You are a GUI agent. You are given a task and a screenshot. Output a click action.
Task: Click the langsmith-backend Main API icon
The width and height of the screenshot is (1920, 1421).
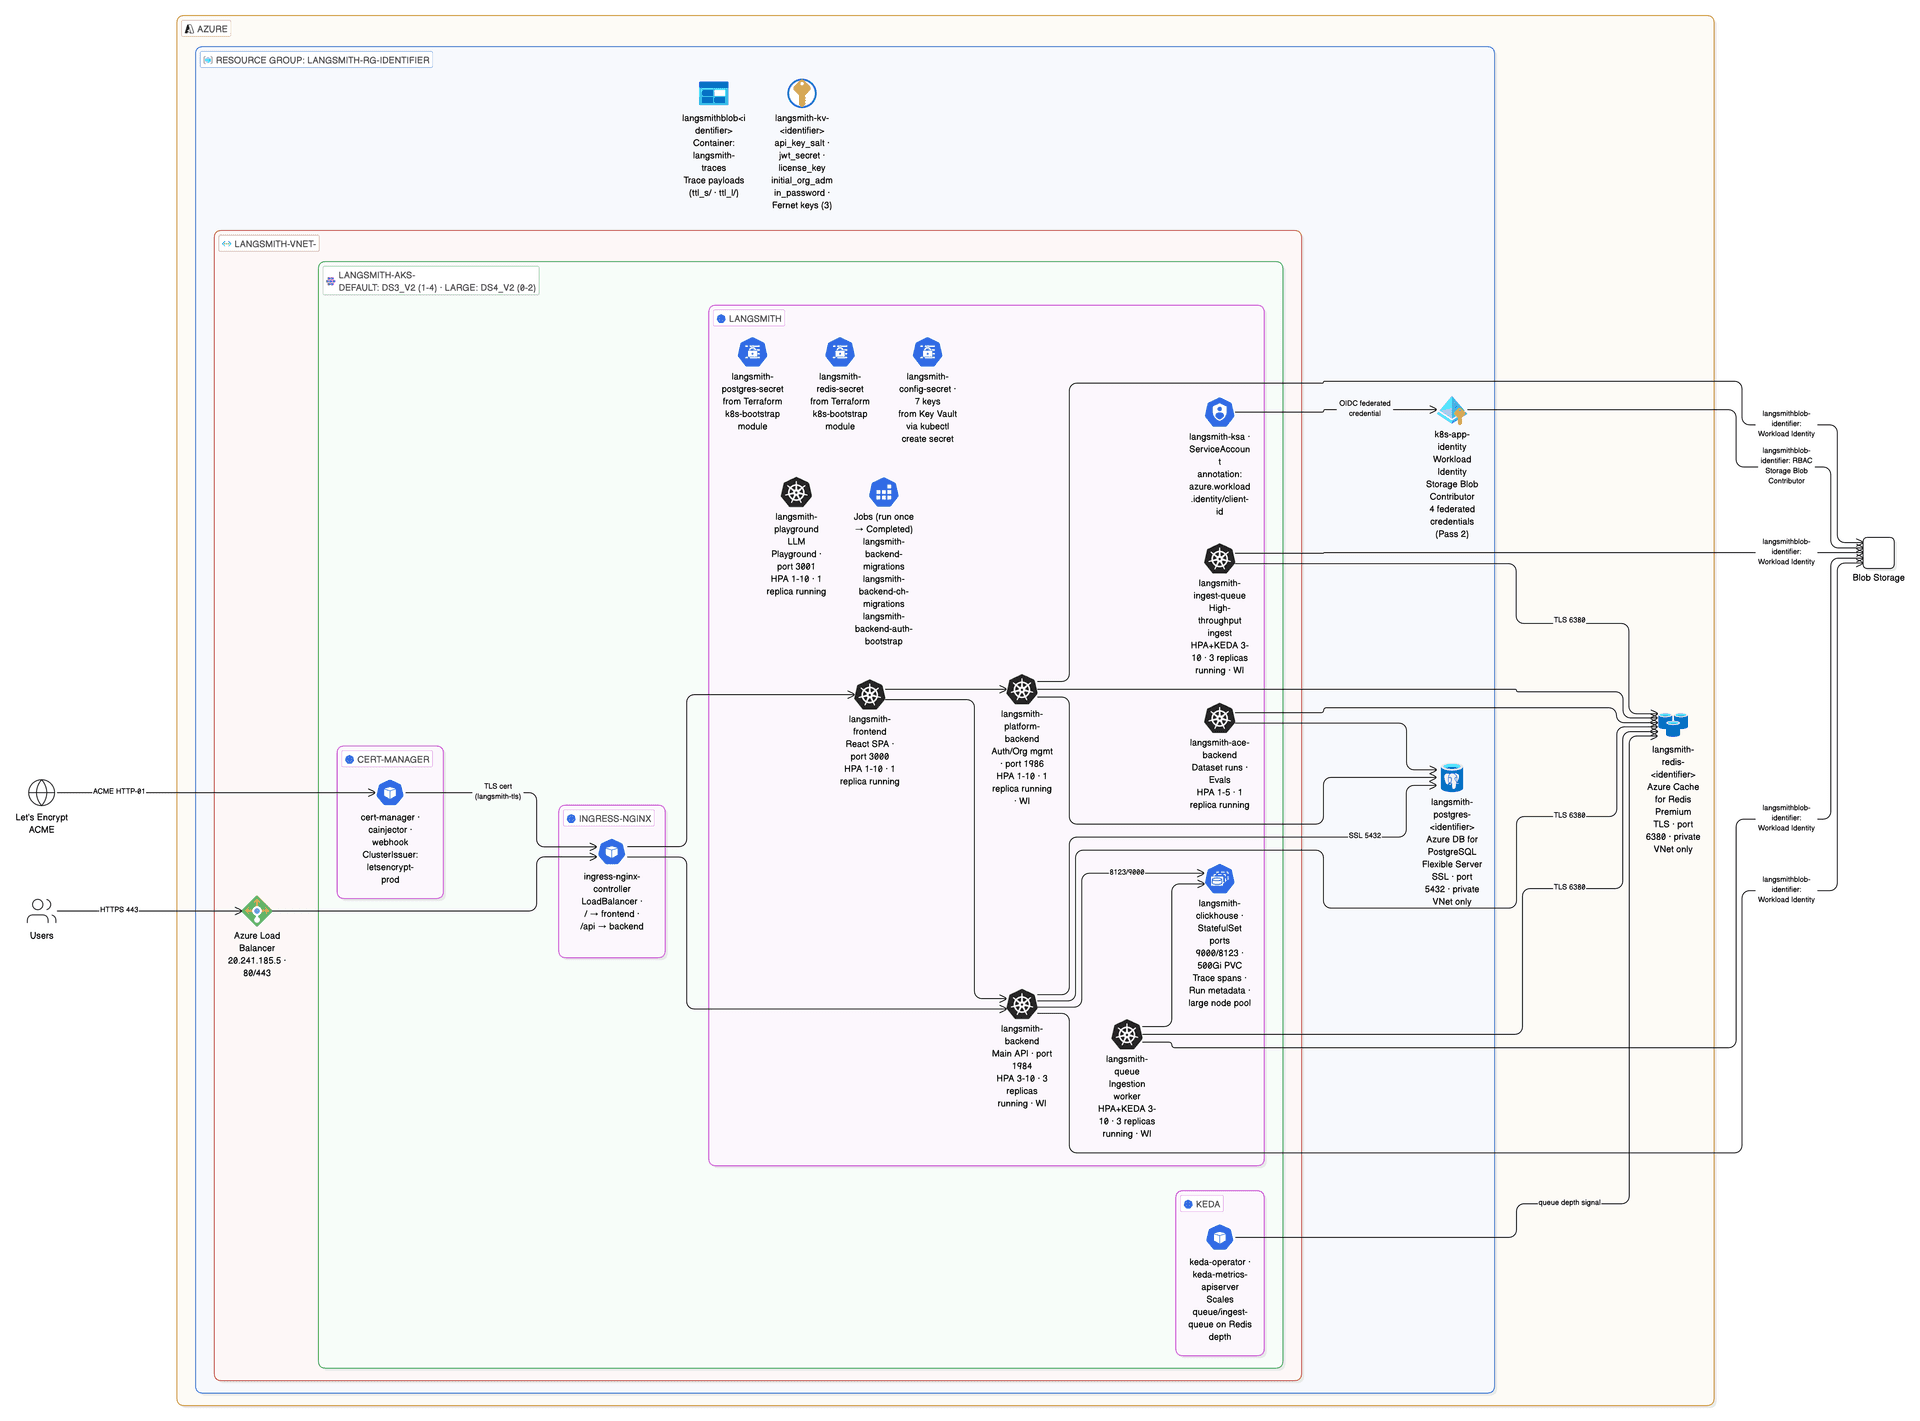[x=1021, y=1004]
